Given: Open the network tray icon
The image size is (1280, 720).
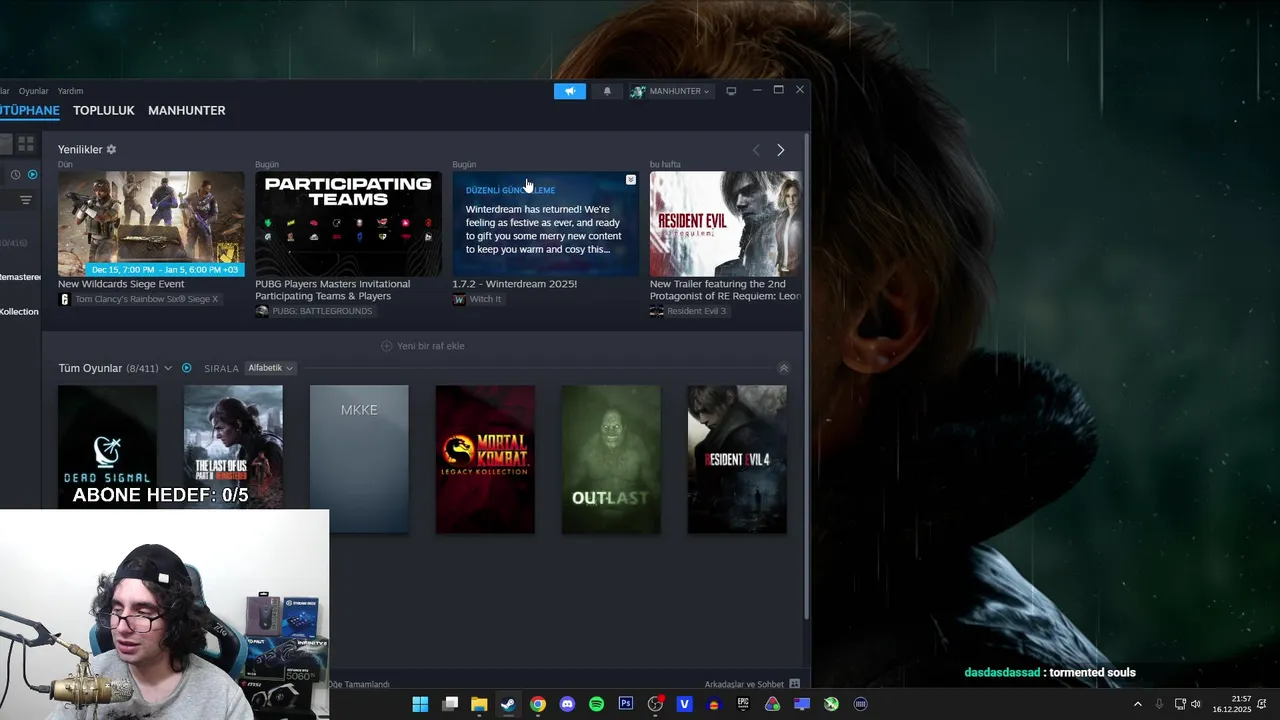Looking at the screenshot, I should [x=1180, y=704].
